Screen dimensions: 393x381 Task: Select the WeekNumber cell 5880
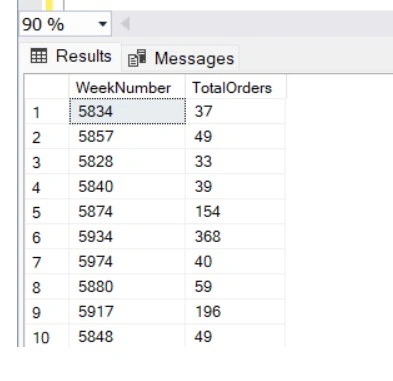point(127,286)
